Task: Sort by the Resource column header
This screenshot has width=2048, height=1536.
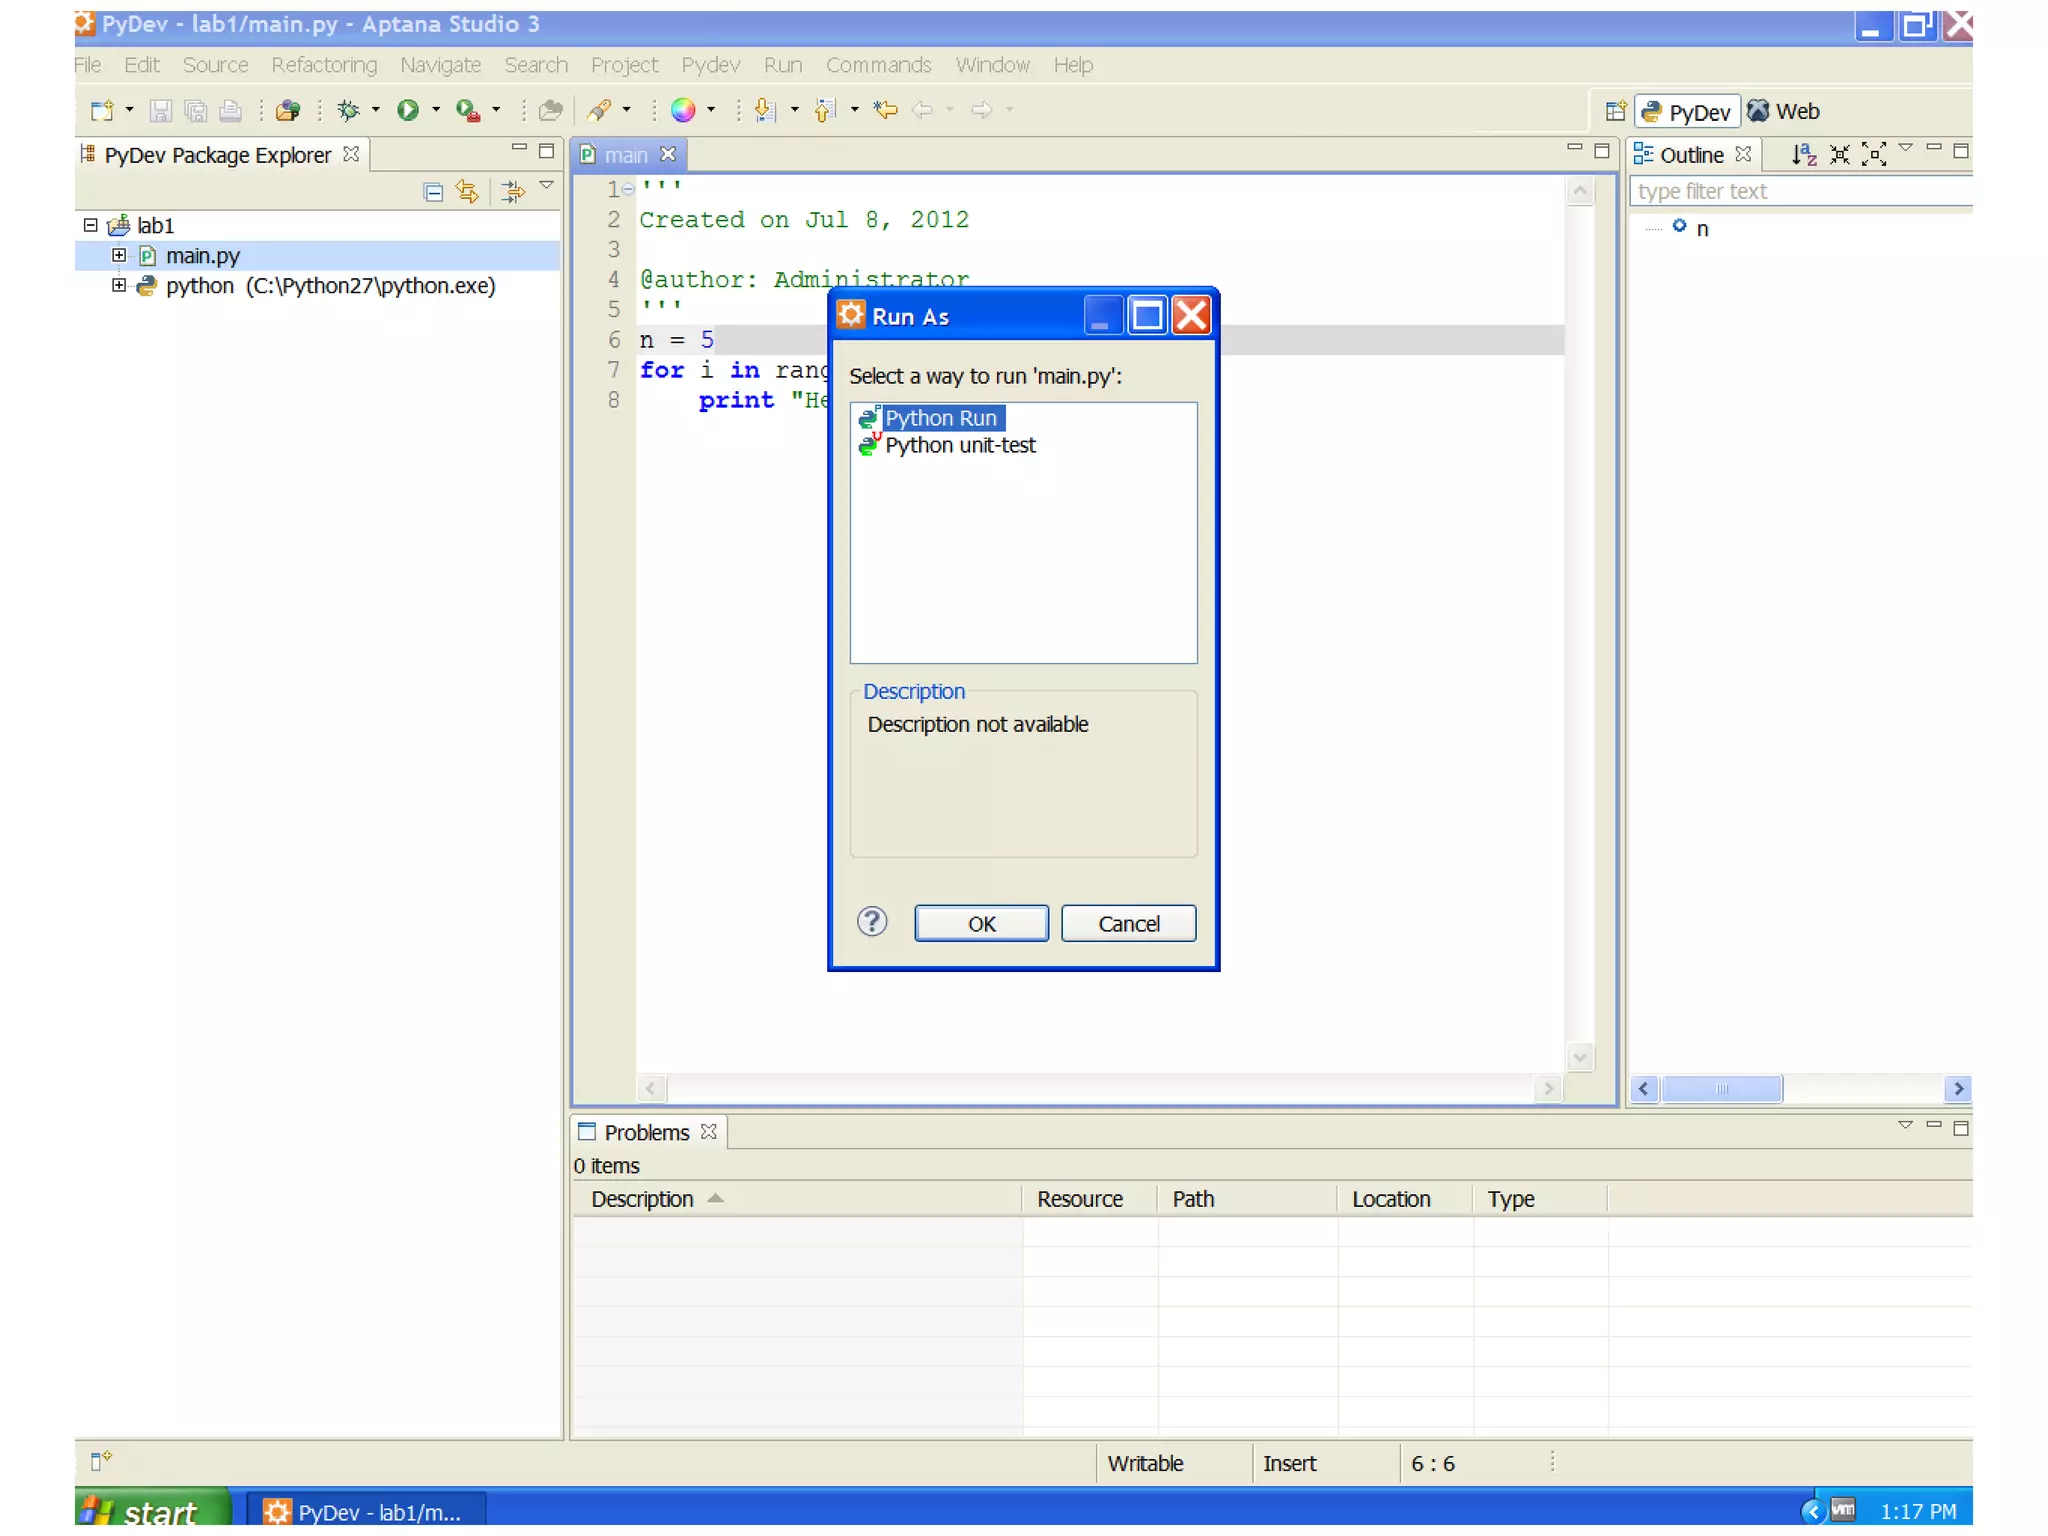Action: (1089, 1198)
